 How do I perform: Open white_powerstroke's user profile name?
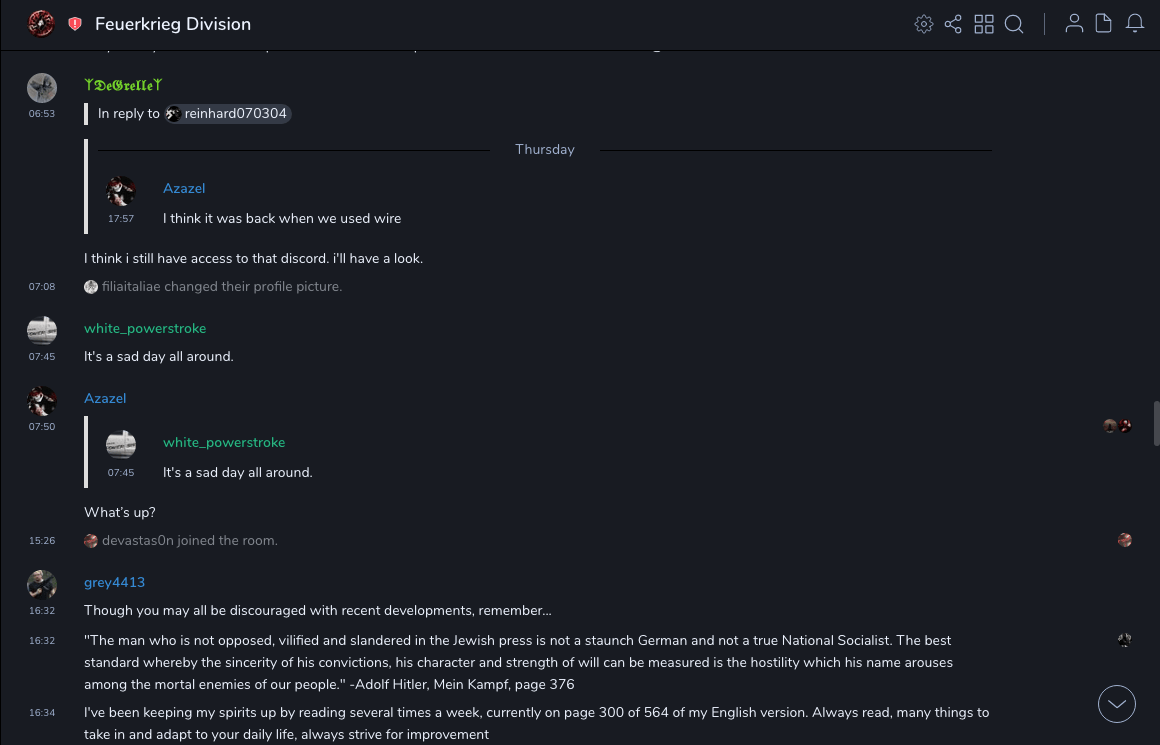145,328
